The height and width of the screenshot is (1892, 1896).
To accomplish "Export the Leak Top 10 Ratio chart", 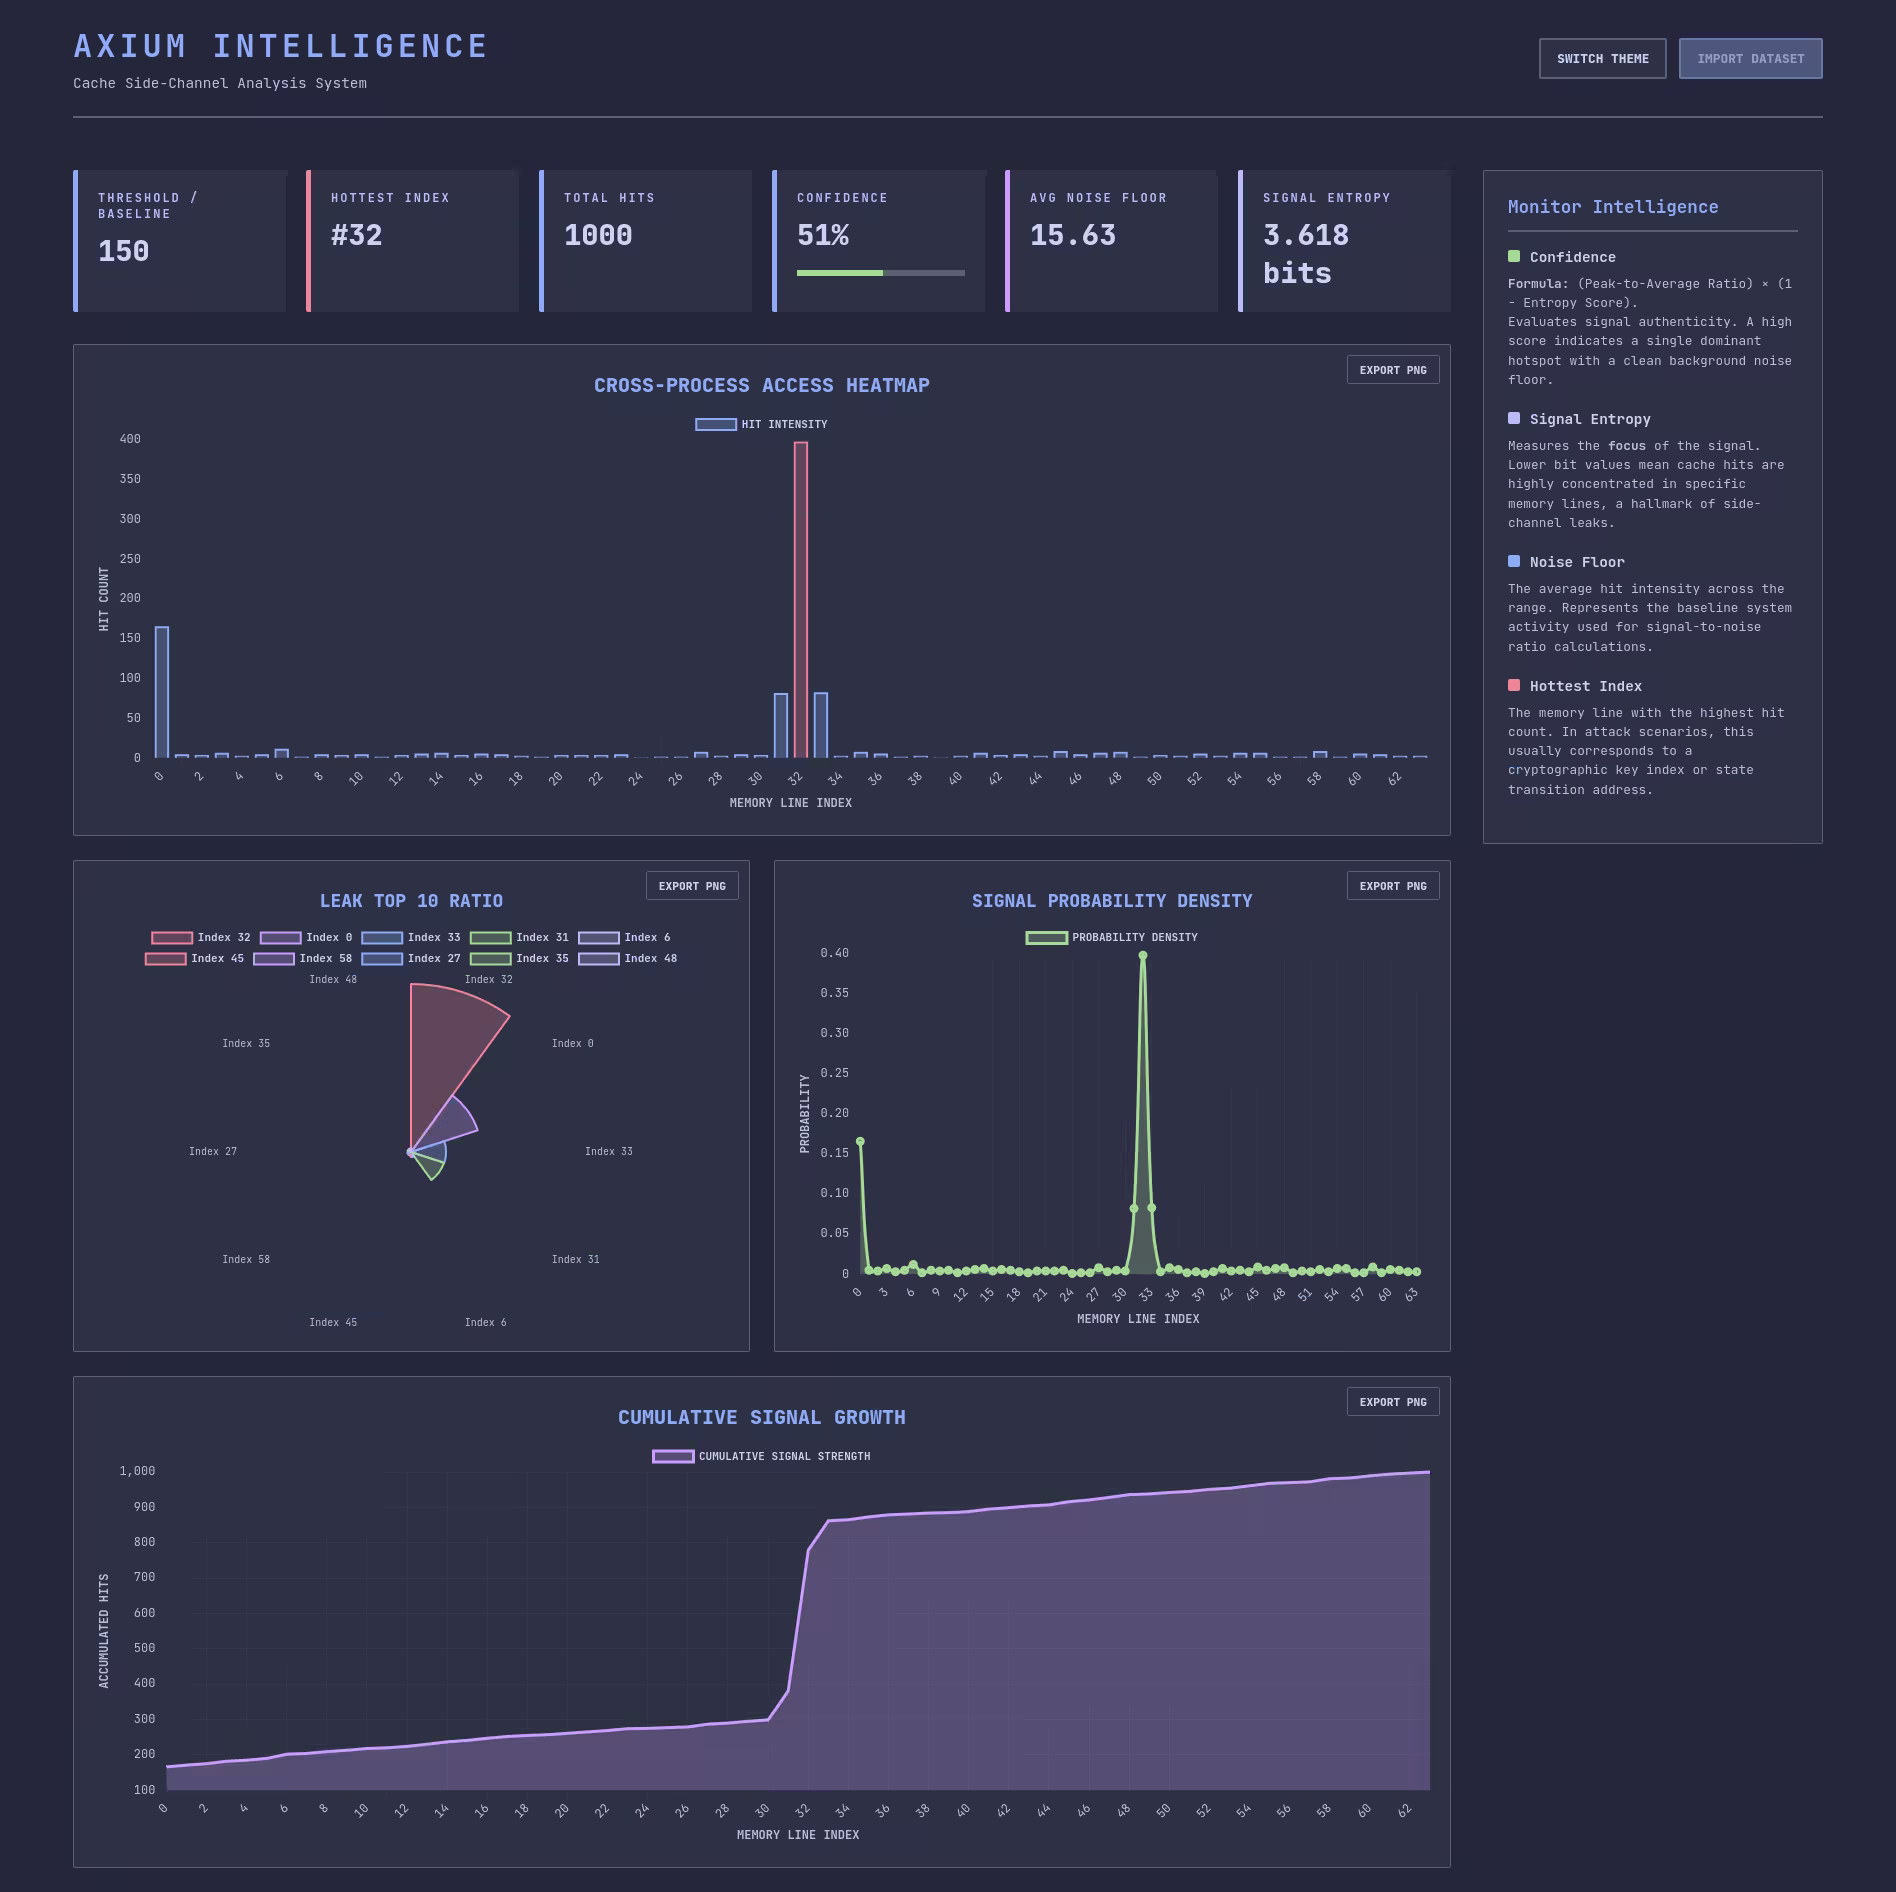I will click(x=691, y=886).
